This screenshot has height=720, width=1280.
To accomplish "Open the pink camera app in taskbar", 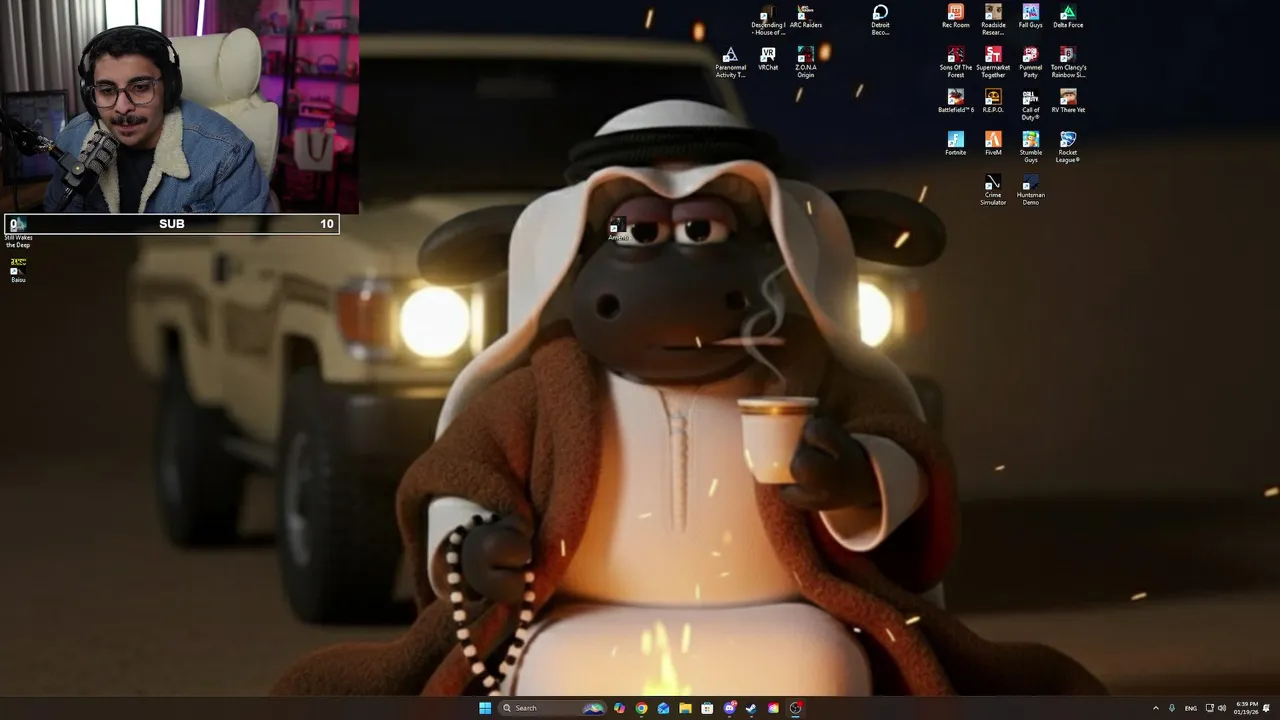I will (773, 708).
